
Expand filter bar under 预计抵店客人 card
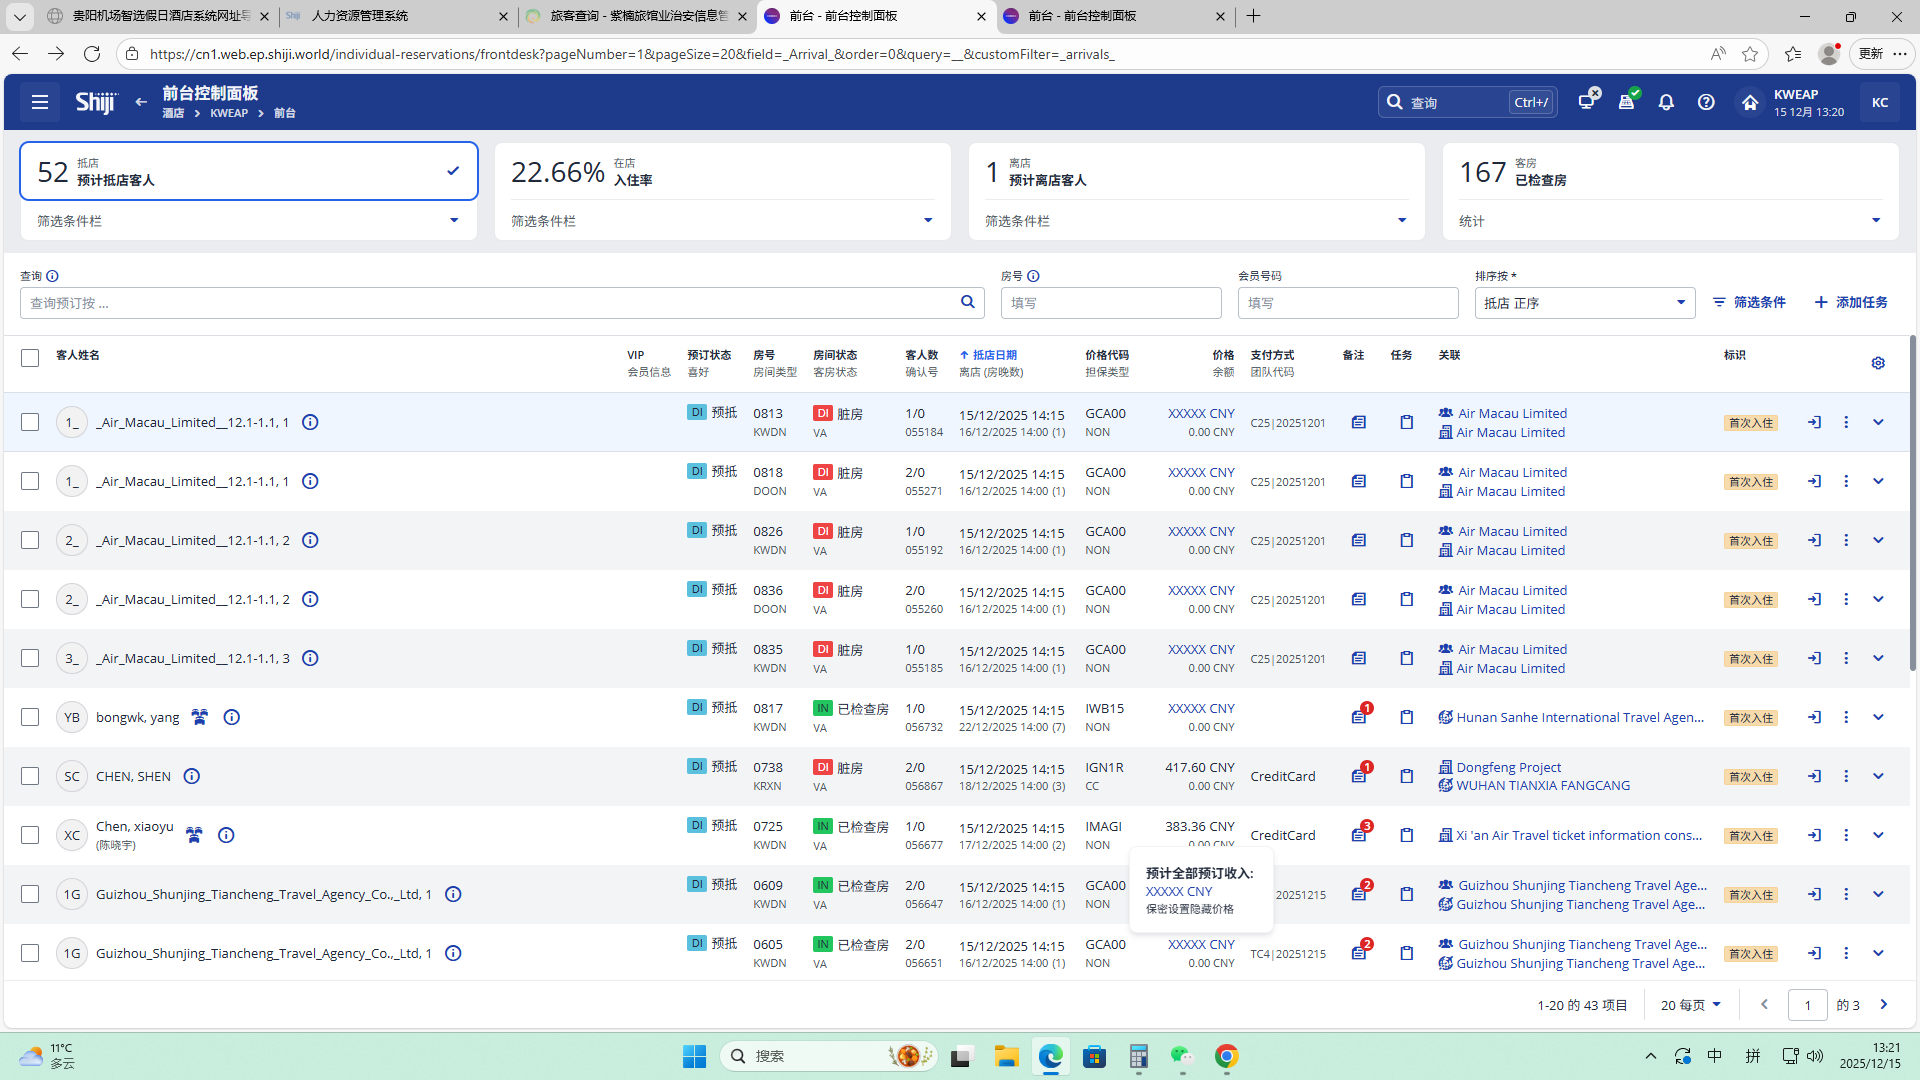click(453, 221)
